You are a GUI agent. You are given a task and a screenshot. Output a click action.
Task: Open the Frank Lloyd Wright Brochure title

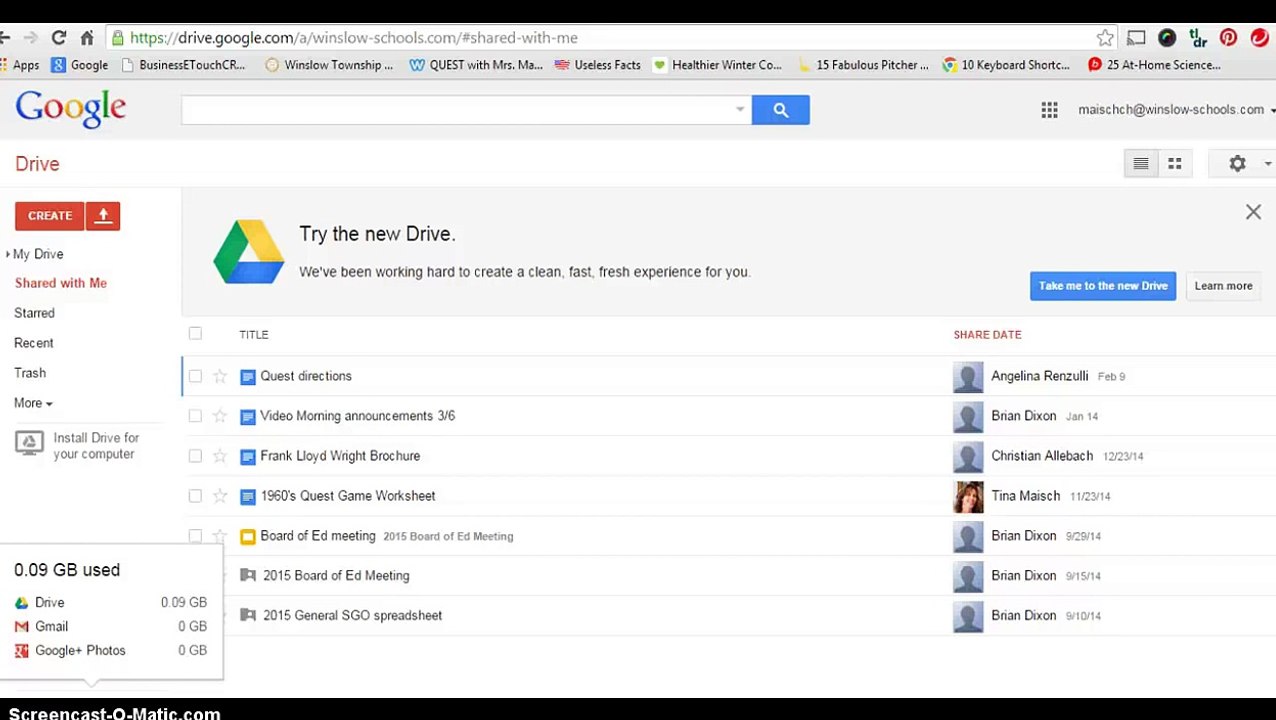(x=340, y=456)
